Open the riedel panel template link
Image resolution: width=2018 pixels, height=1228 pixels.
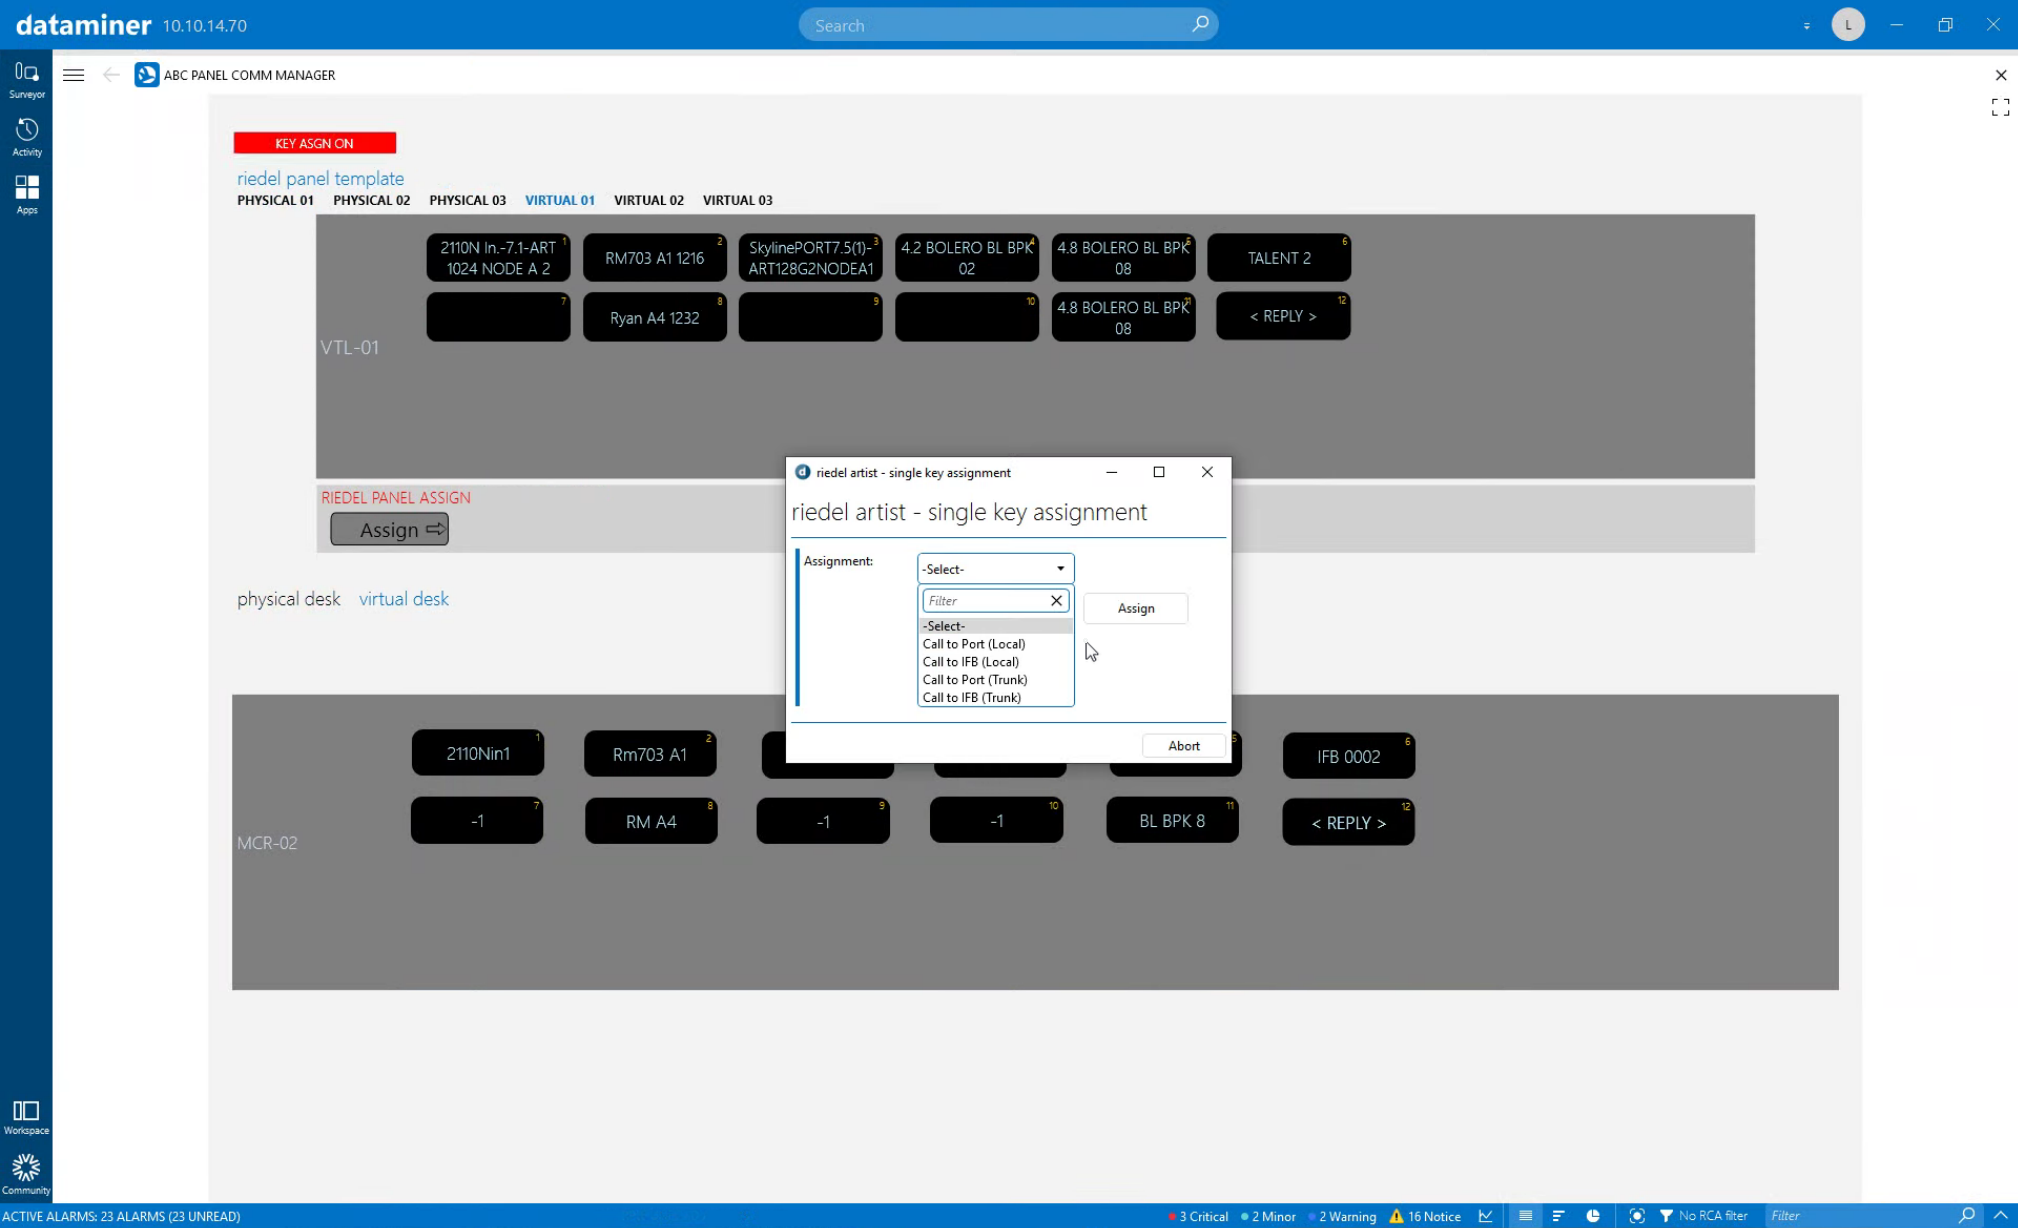click(x=320, y=178)
